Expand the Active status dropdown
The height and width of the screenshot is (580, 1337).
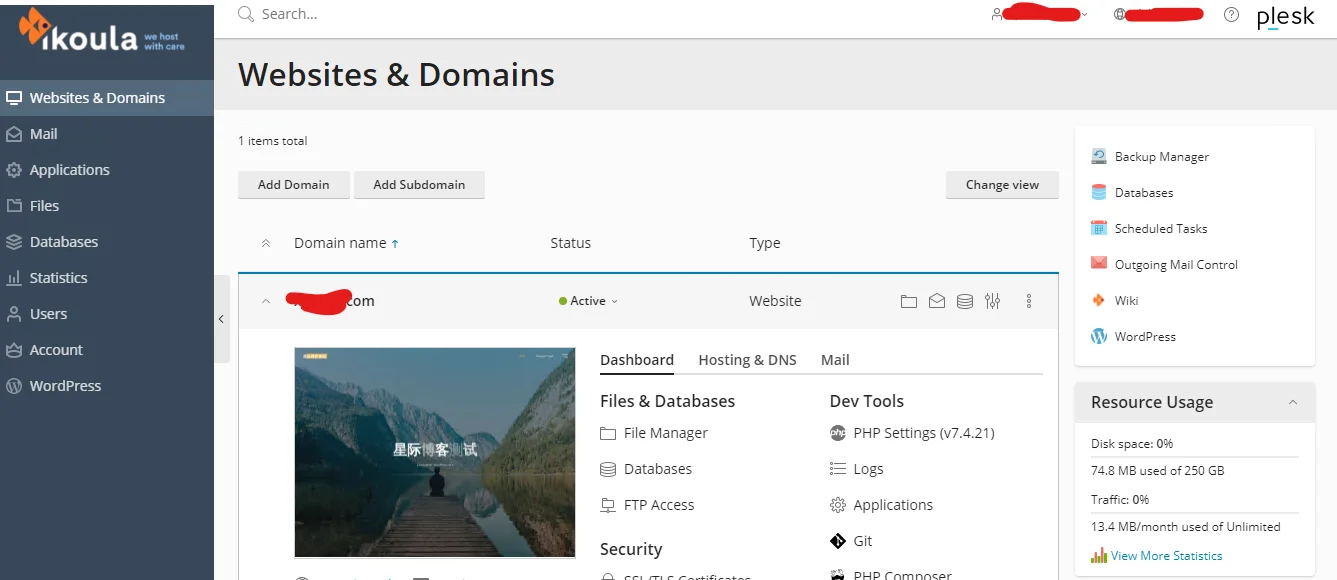589,301
